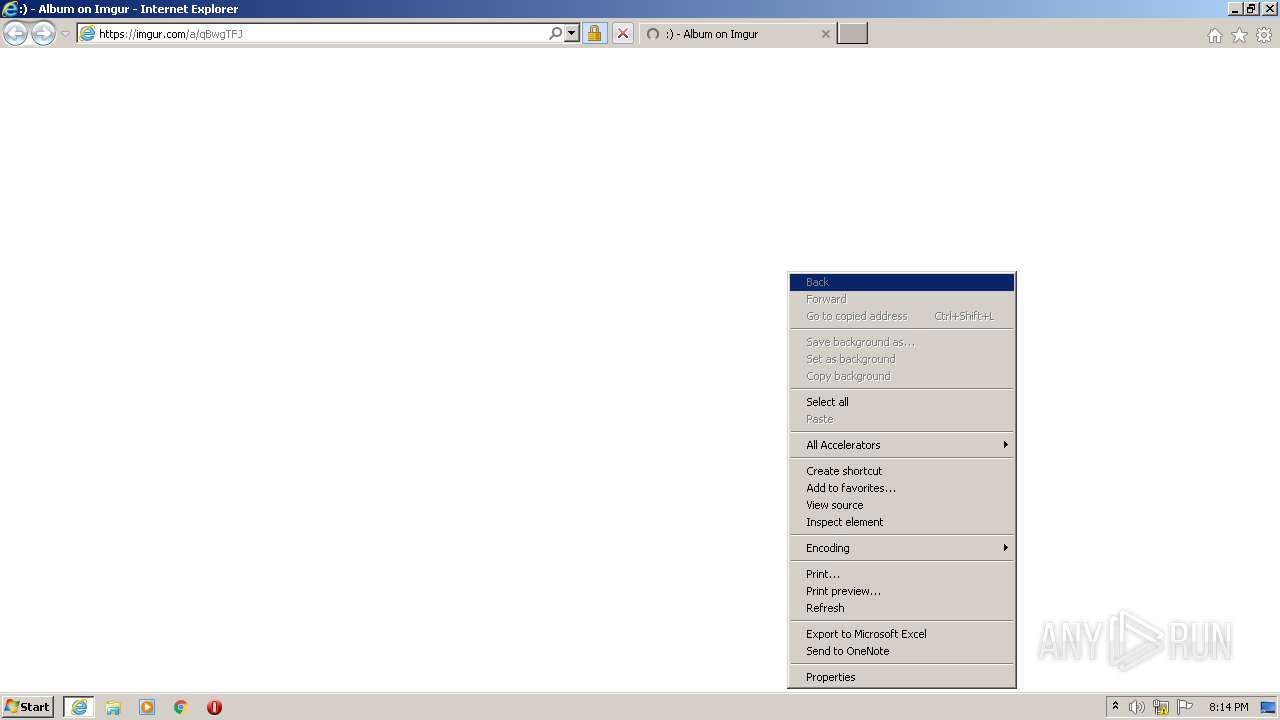Go to the Home page icon

[1214, 35]
